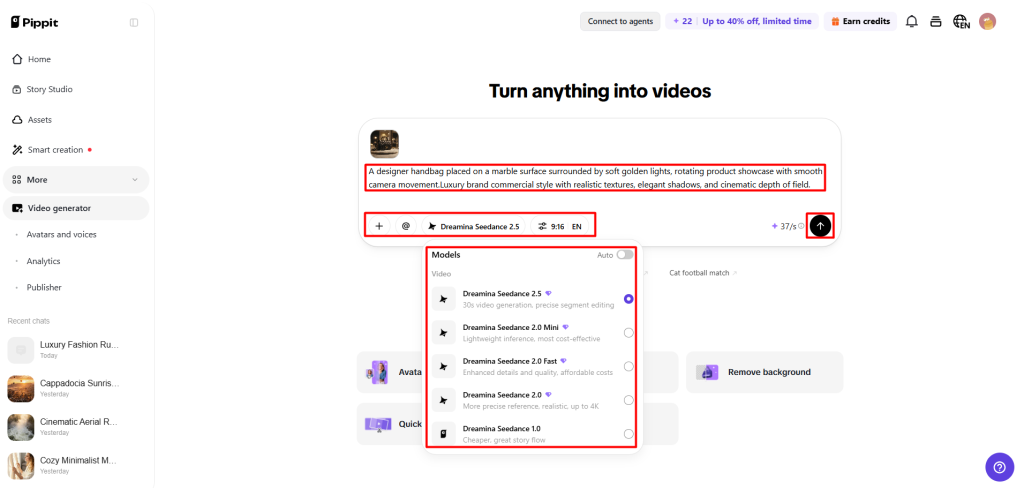Viewport: 1024px width, 488px height.
Task: Expand the More menu
Action: [76, 180]
